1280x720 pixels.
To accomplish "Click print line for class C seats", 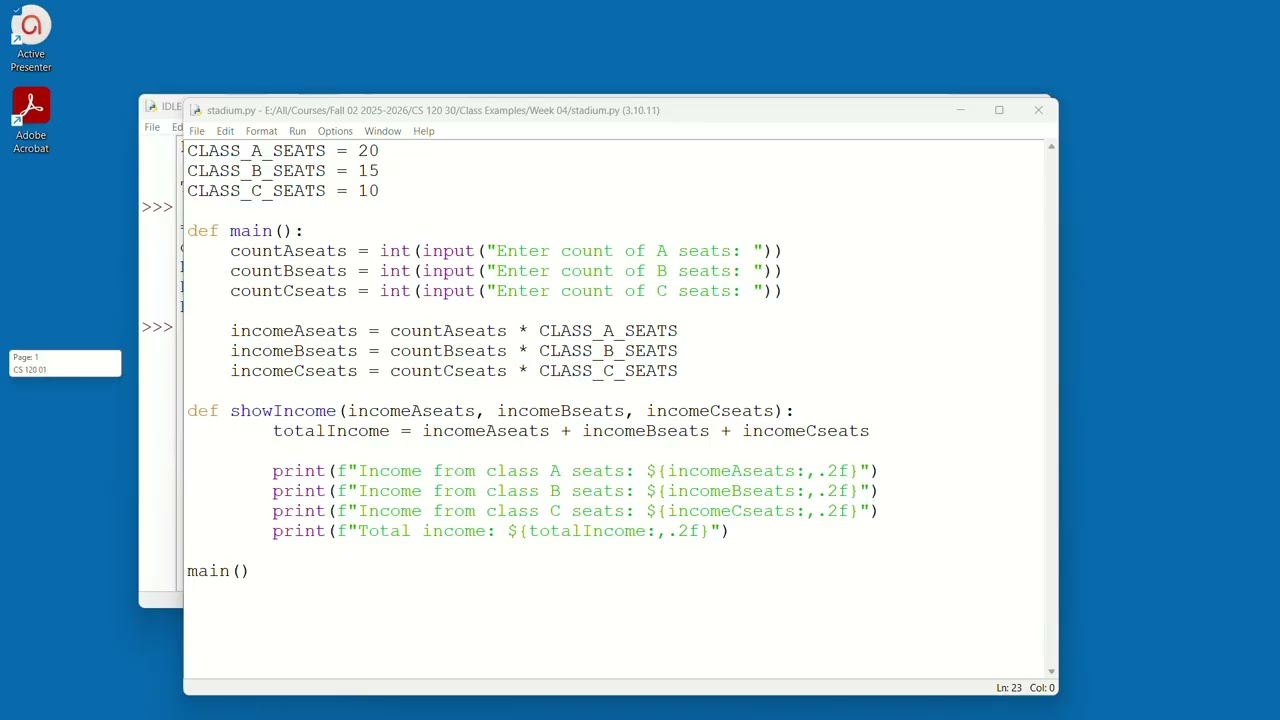I will point(575,511).
